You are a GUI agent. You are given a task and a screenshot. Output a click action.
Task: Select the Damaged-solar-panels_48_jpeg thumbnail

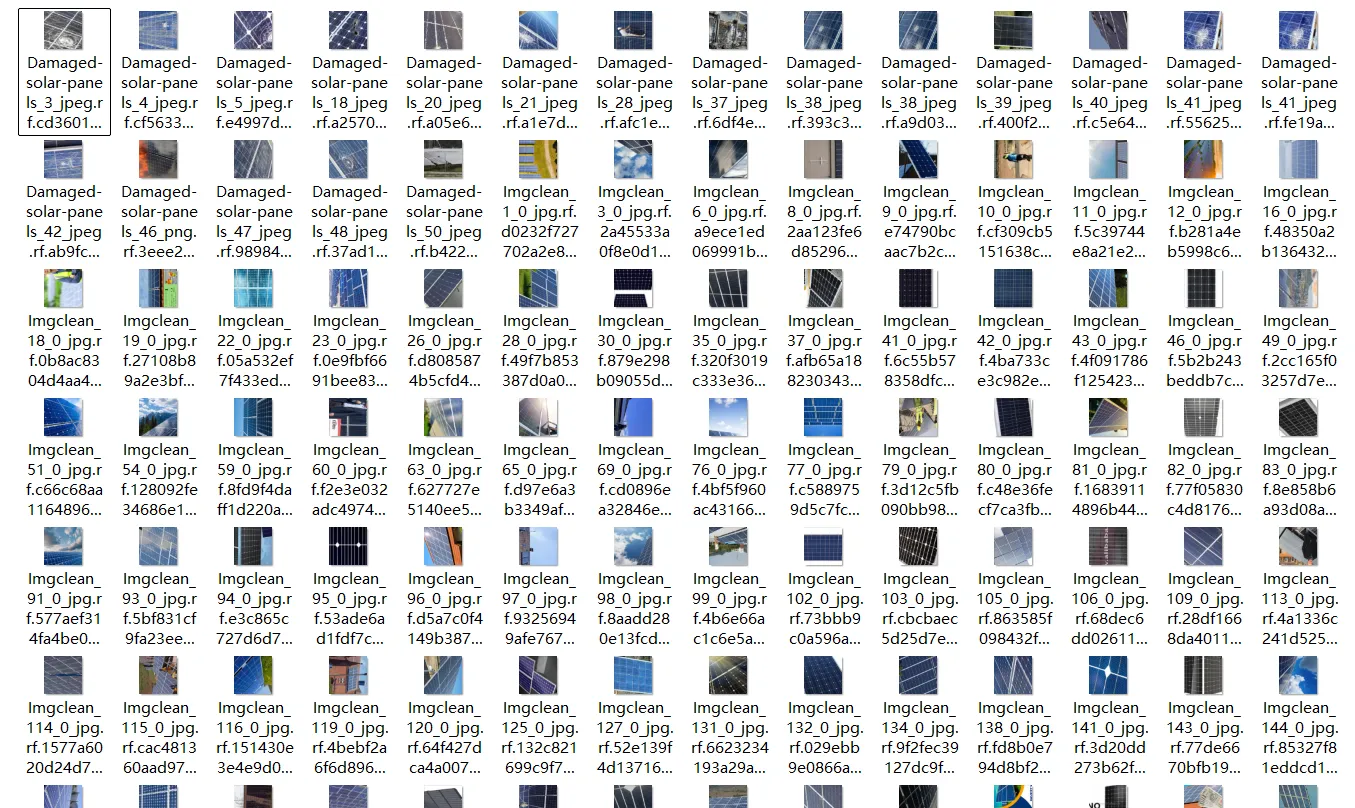[349, 160]
